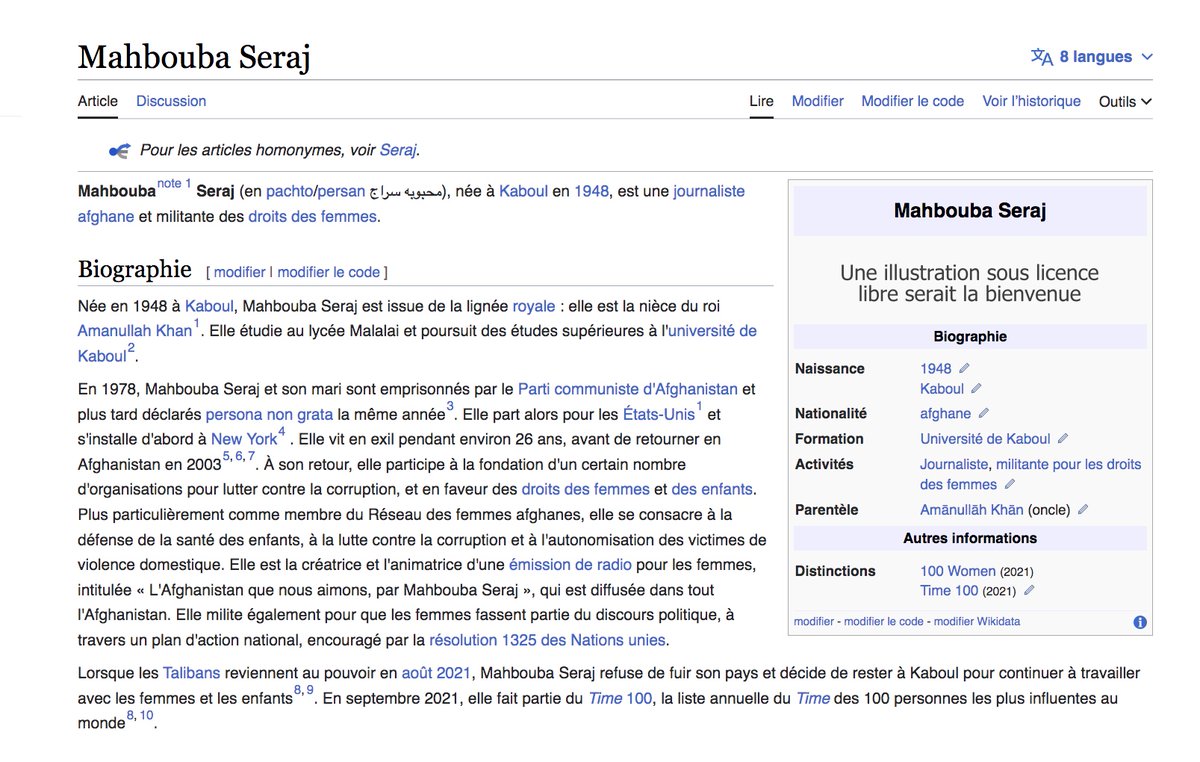The image size is (1200, 762).
Task: Open reference 10 after 'monde'
Action: [146, 715]
